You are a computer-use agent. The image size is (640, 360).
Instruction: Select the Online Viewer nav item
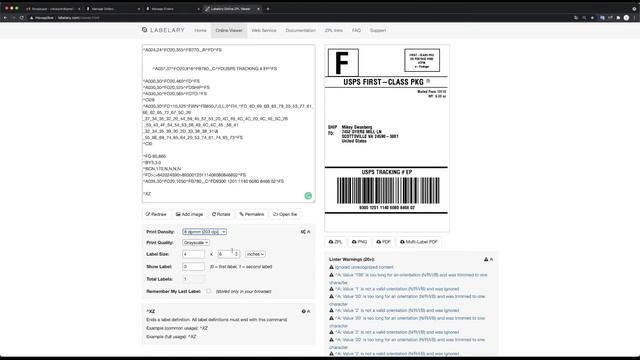point(229,31)
